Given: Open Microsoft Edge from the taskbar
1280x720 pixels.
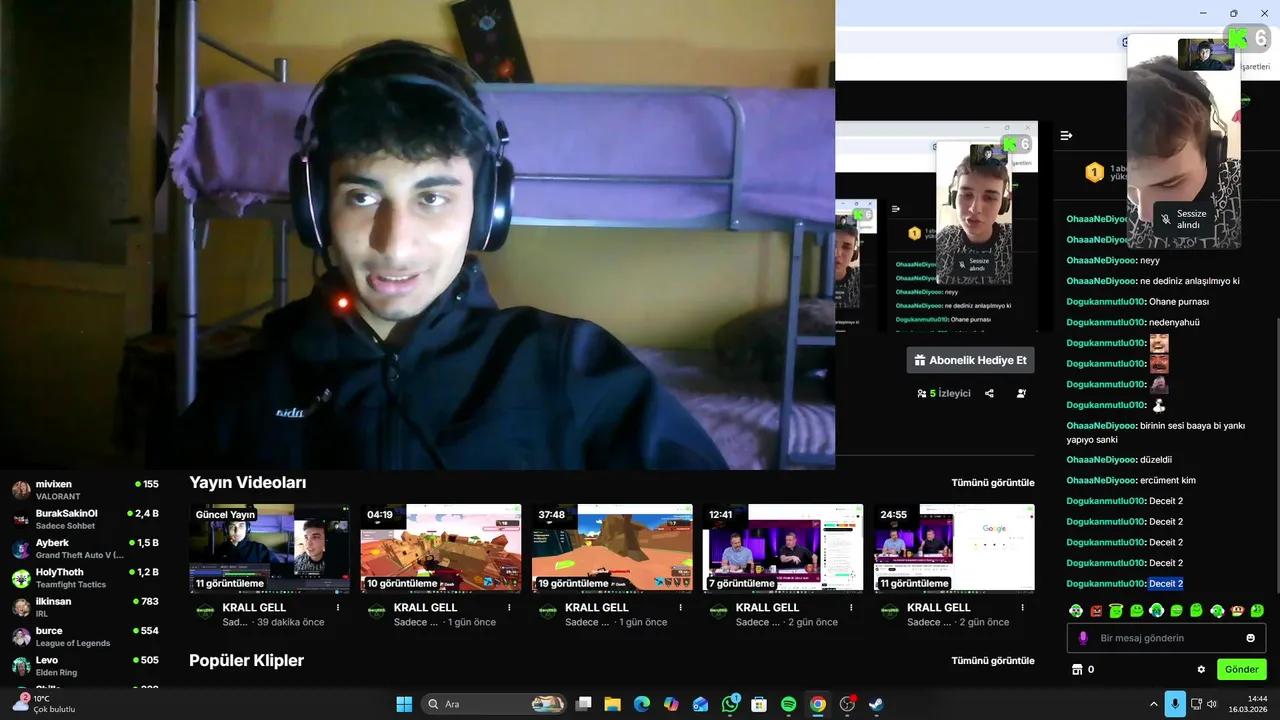Looking at the screenshot, I should pos(642,704).
